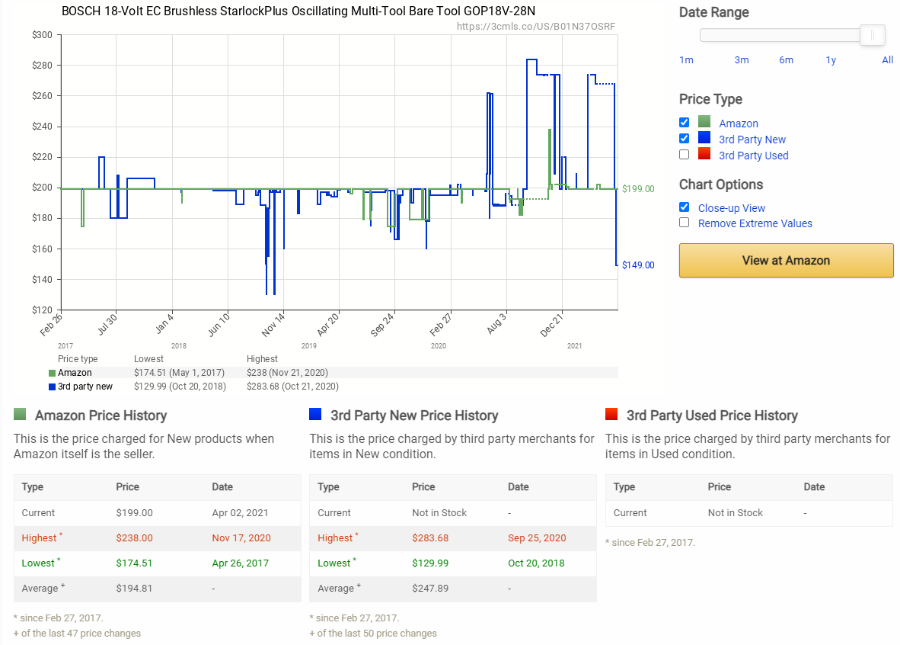Image resolution: width=900 pixels, height=645 pixels.
Task: Click the blue 3rd Party New swatch
Action: [704, 138]
